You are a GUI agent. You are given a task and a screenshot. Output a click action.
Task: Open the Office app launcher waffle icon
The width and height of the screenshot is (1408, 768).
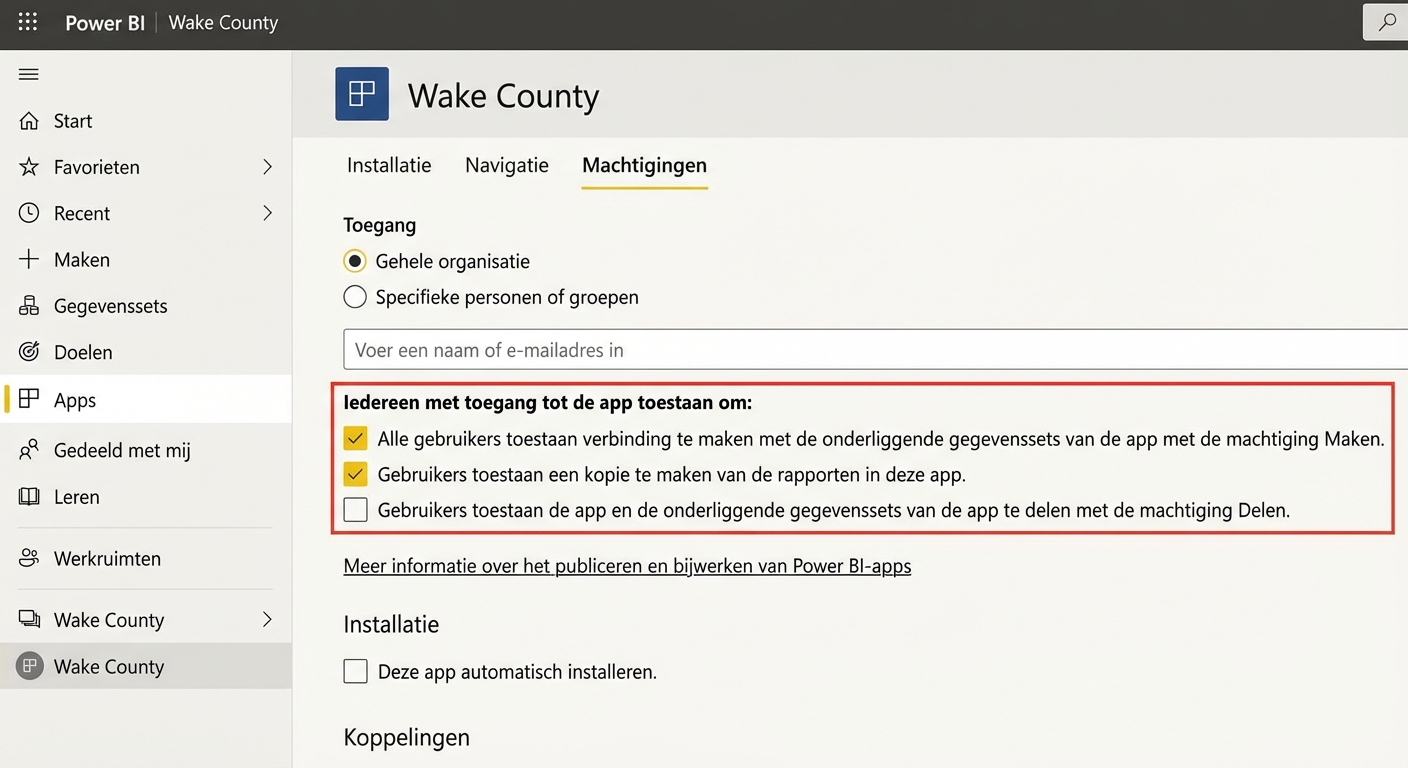27,22
